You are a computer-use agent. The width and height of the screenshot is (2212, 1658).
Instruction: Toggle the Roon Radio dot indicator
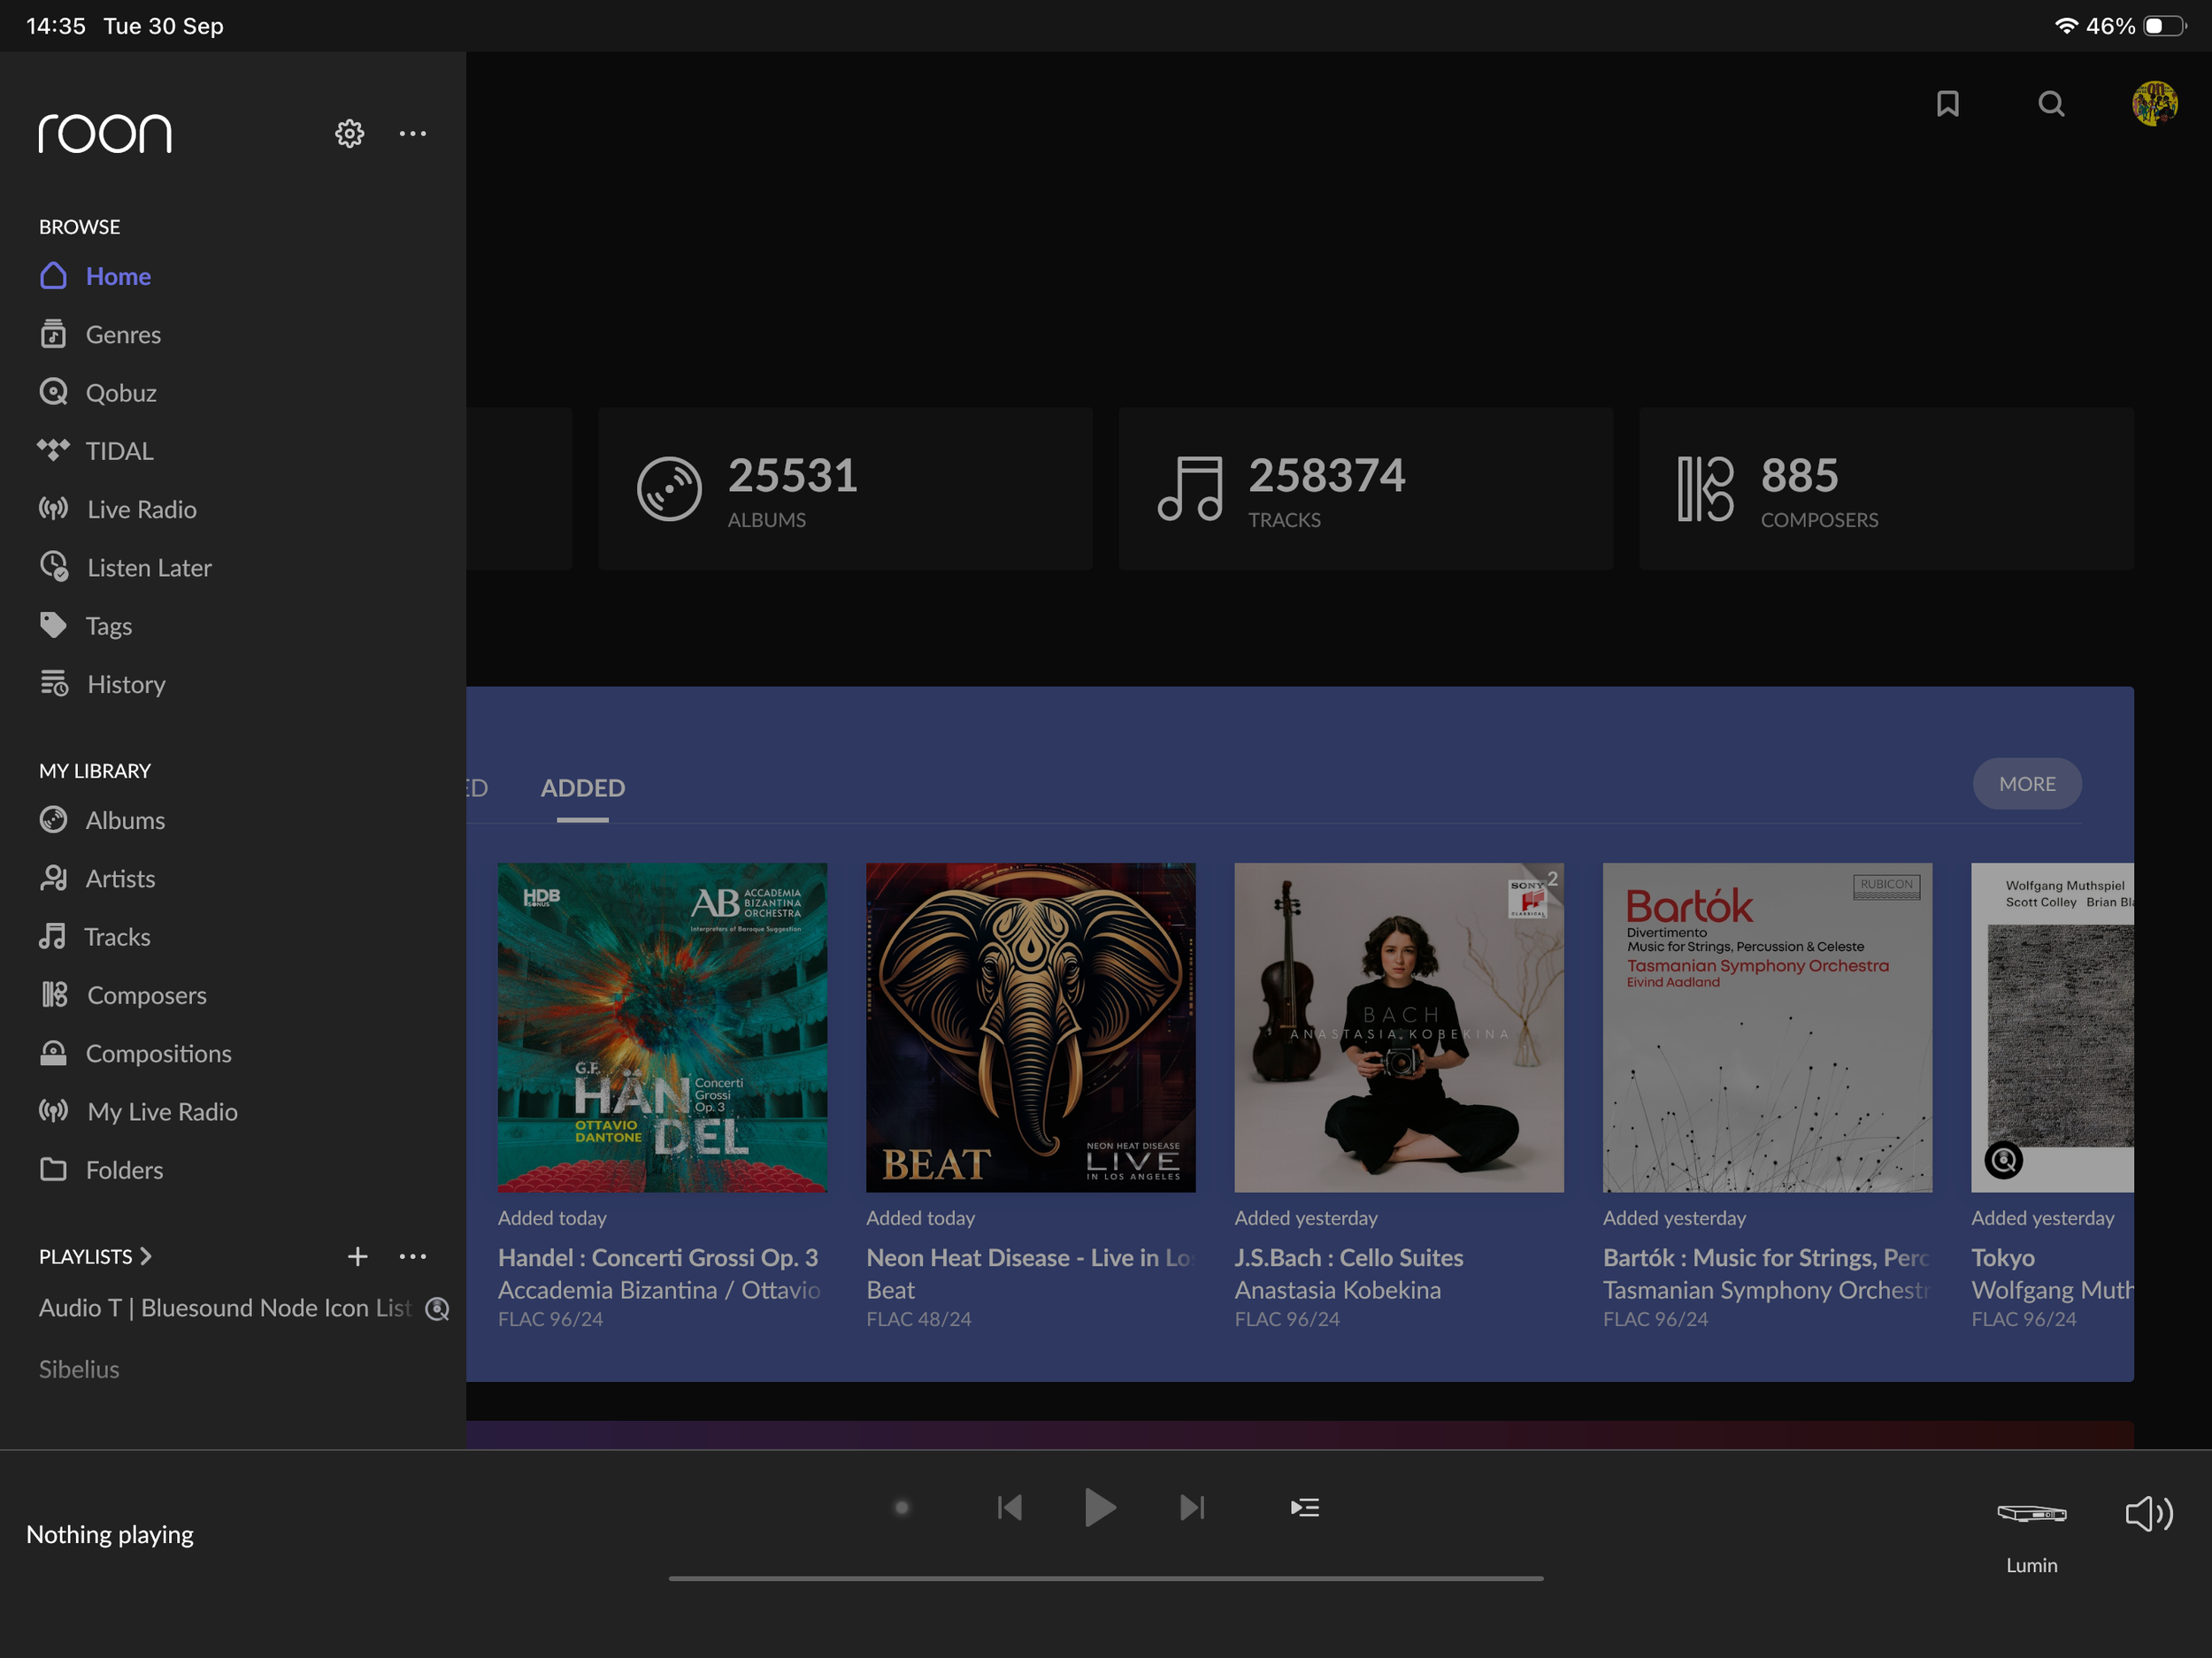pos(901,1507)
